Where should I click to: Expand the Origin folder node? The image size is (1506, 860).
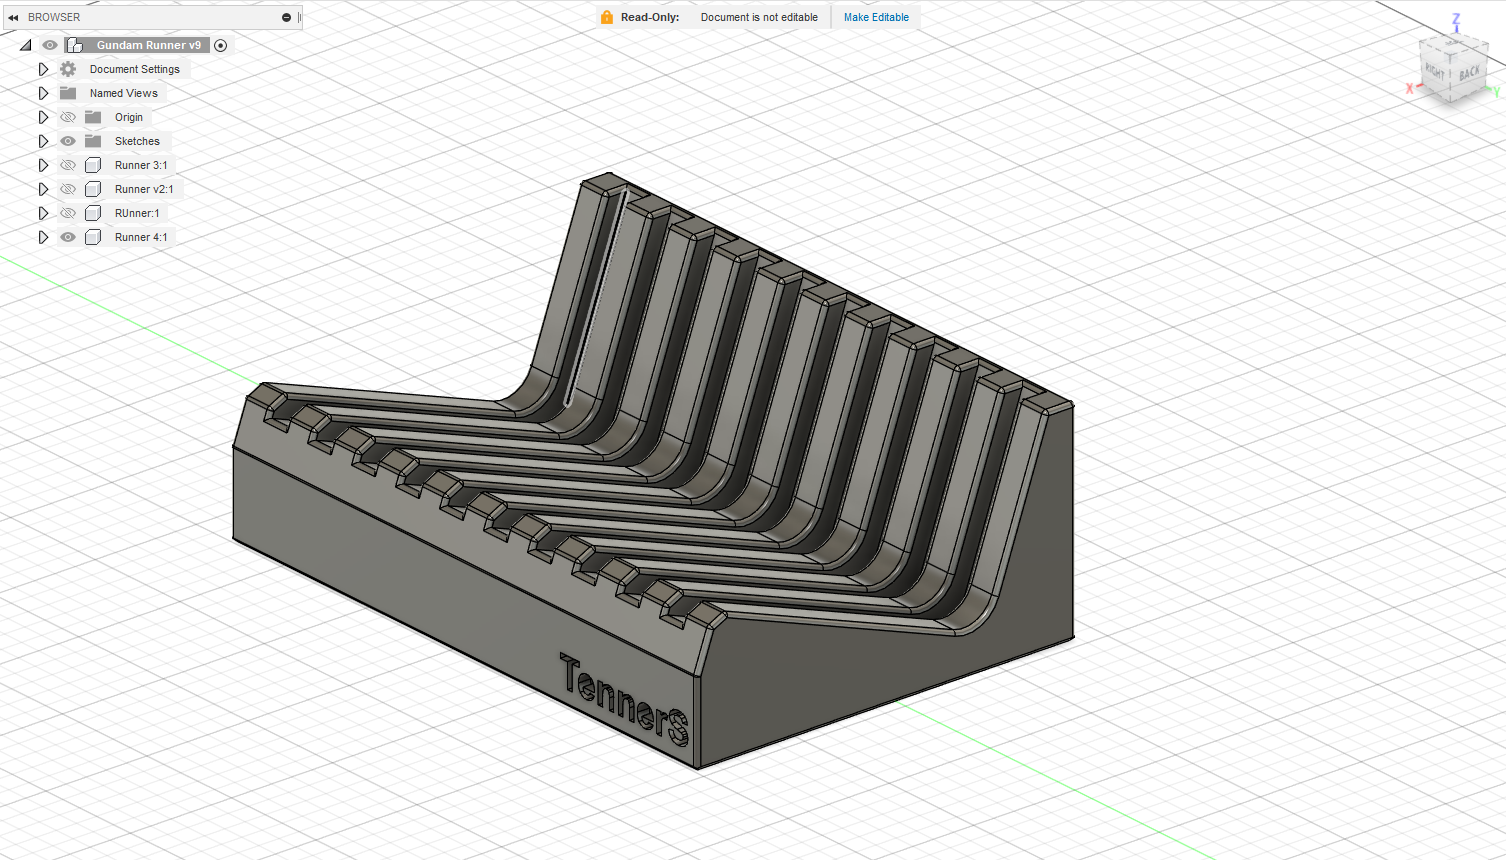point(43,117)
